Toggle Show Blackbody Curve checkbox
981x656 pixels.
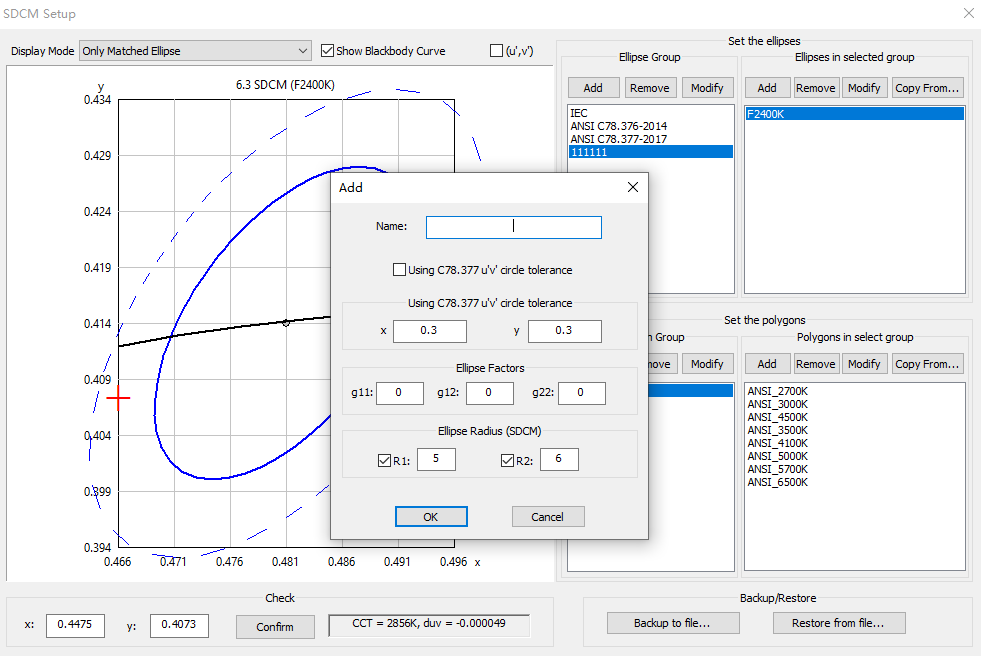coord(327,51)
